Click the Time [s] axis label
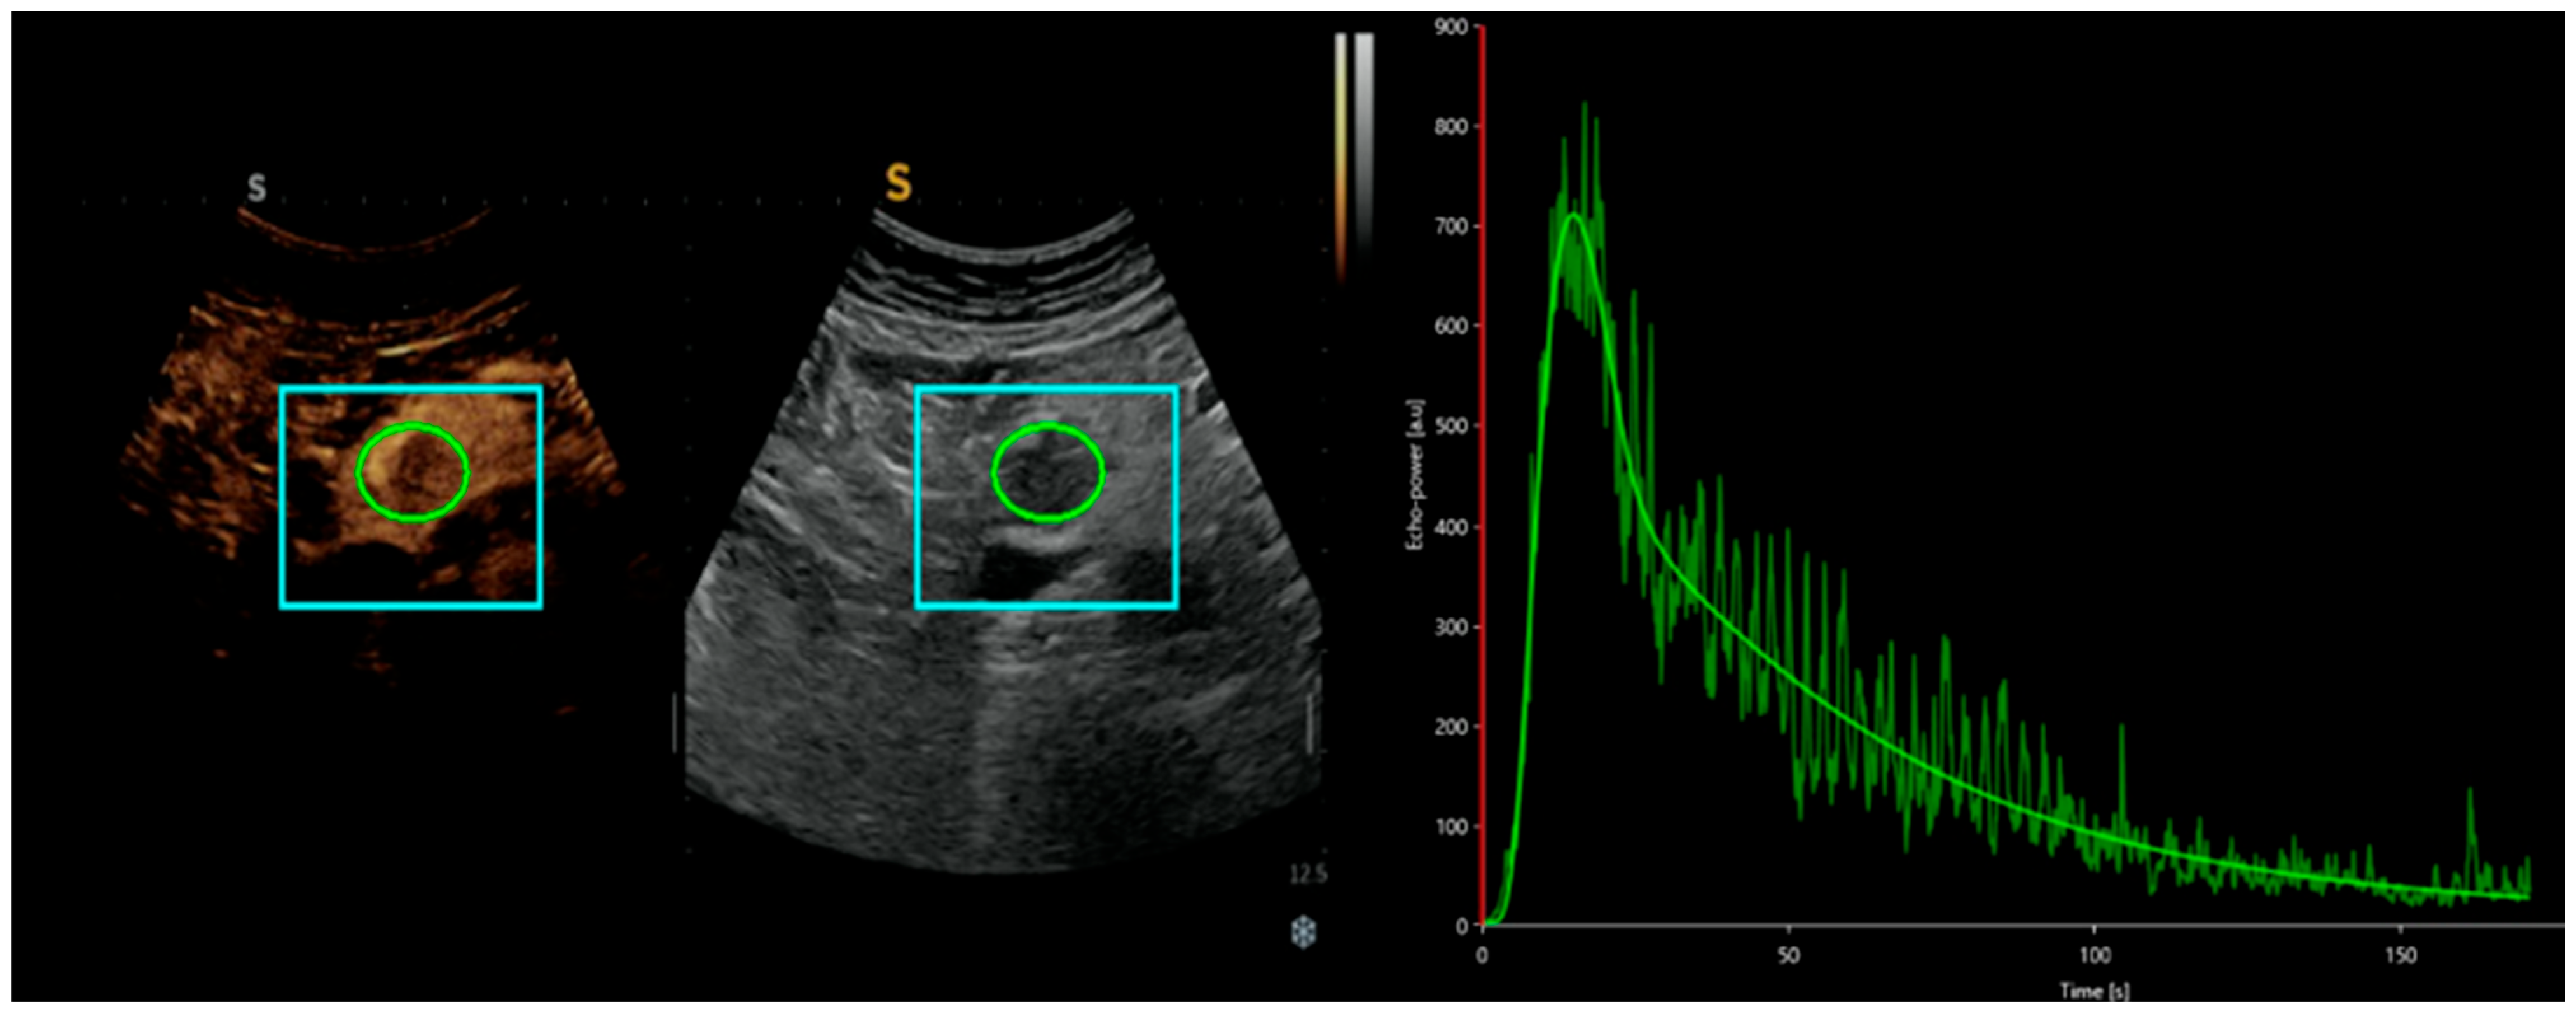Image resolution: width=2576 pixels, height=1018 pixels. 2094,991
